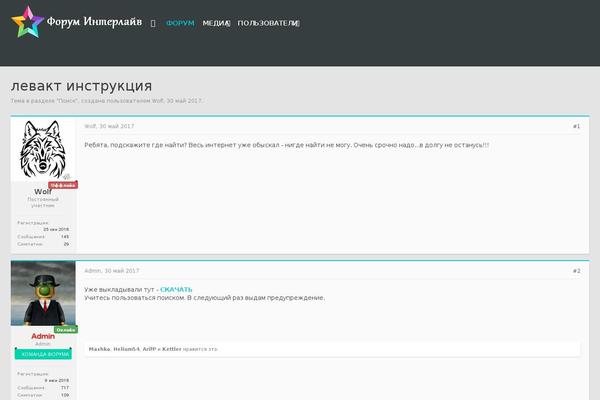The width and height of the screenshot is (600, 400).
Task: Click the "Admin, 30 май 2017" post header
Action: tap(112, 271)
